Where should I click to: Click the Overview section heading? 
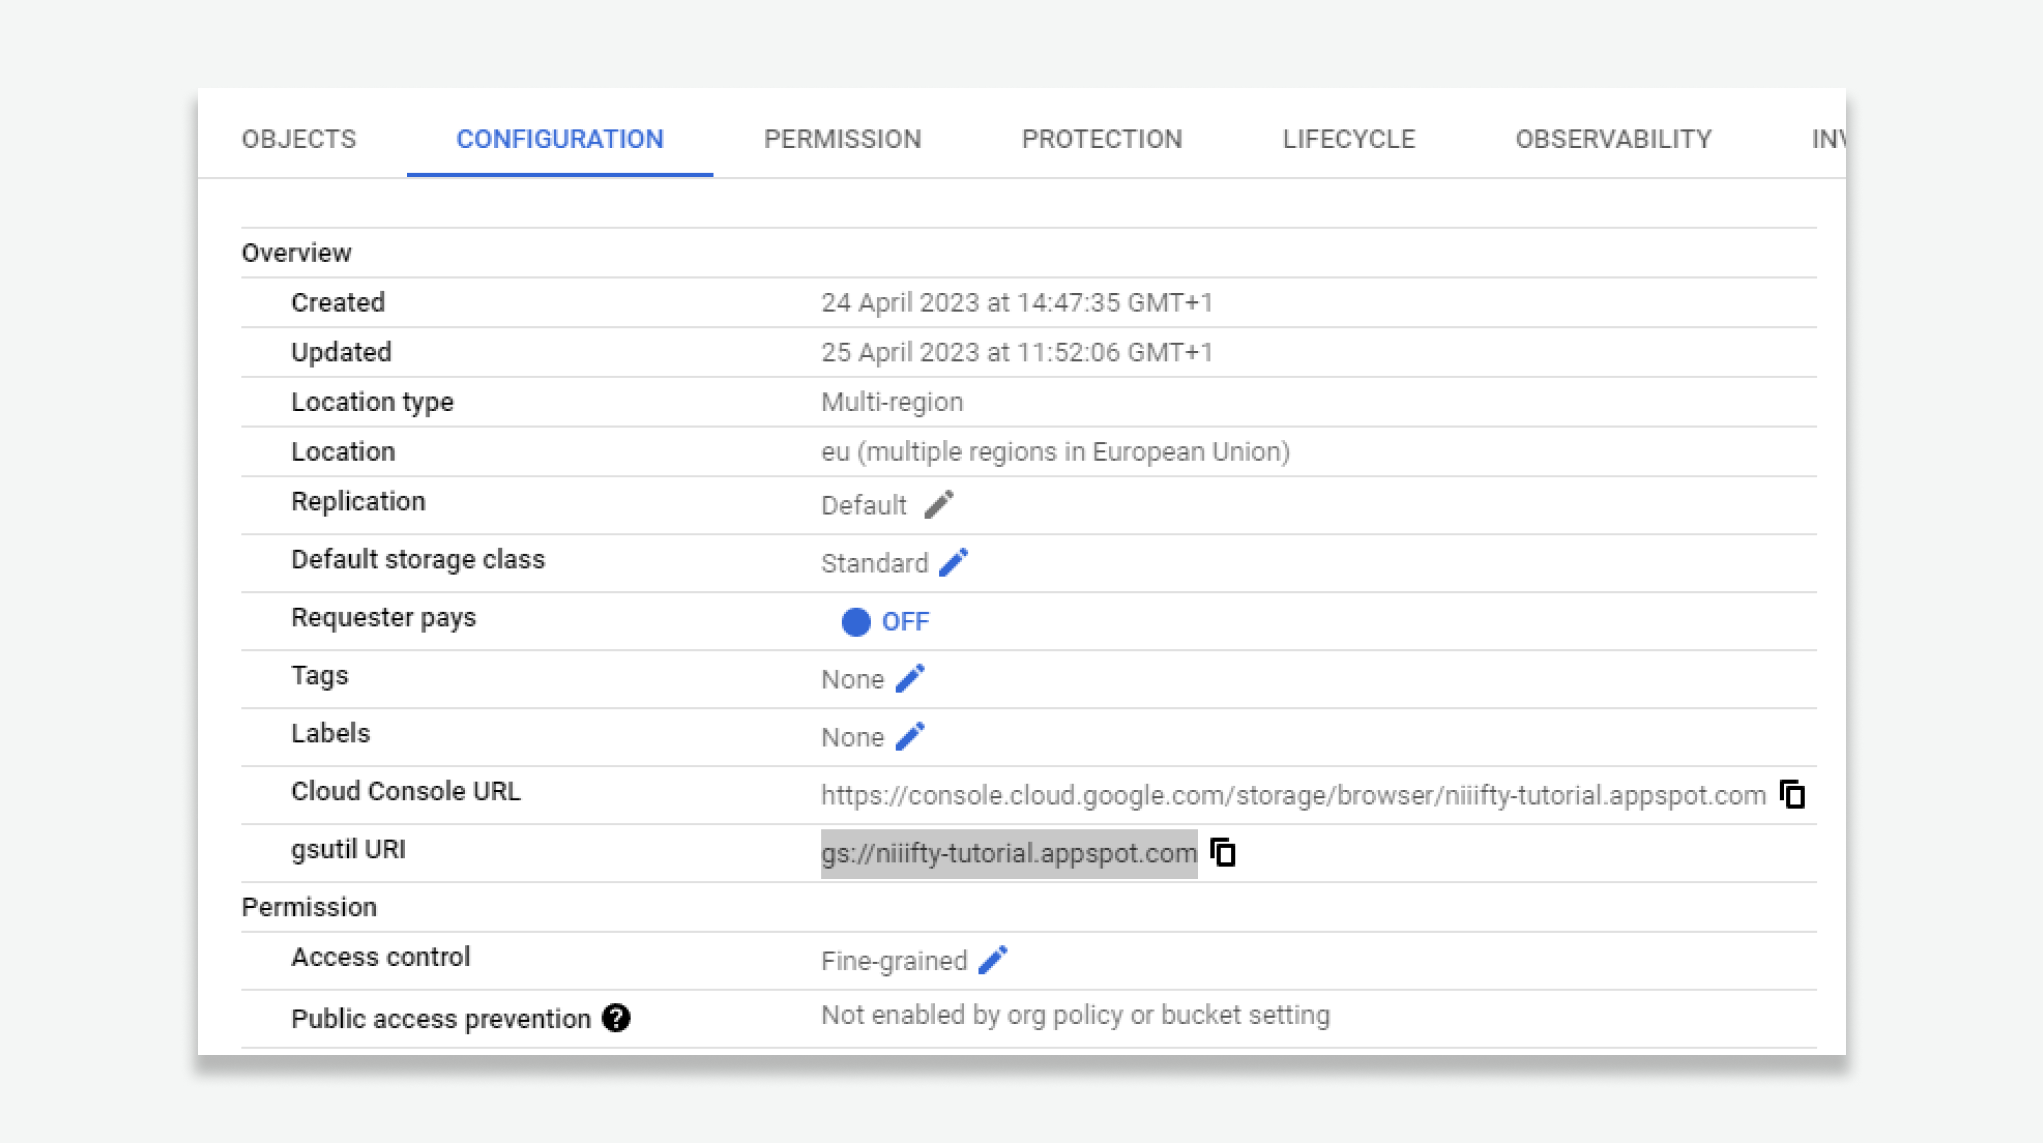click(296, 252)
